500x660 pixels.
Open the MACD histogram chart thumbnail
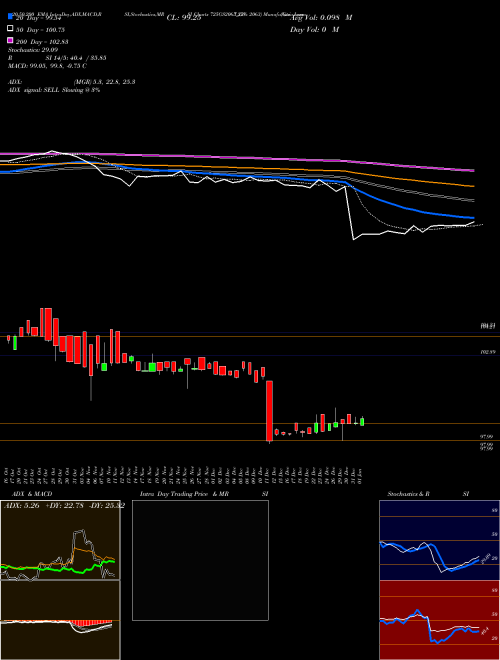coord(60,620)
